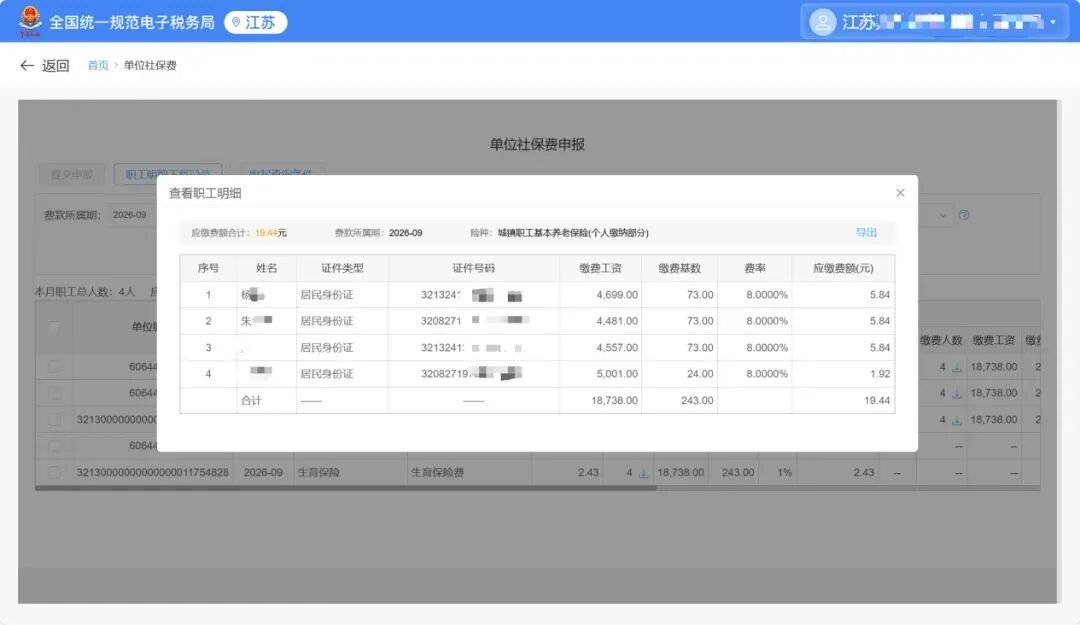Click 243.00 in the dialog's 合计 row
The height and width of the screenshot is (625, 1080).
coord(697,400)
